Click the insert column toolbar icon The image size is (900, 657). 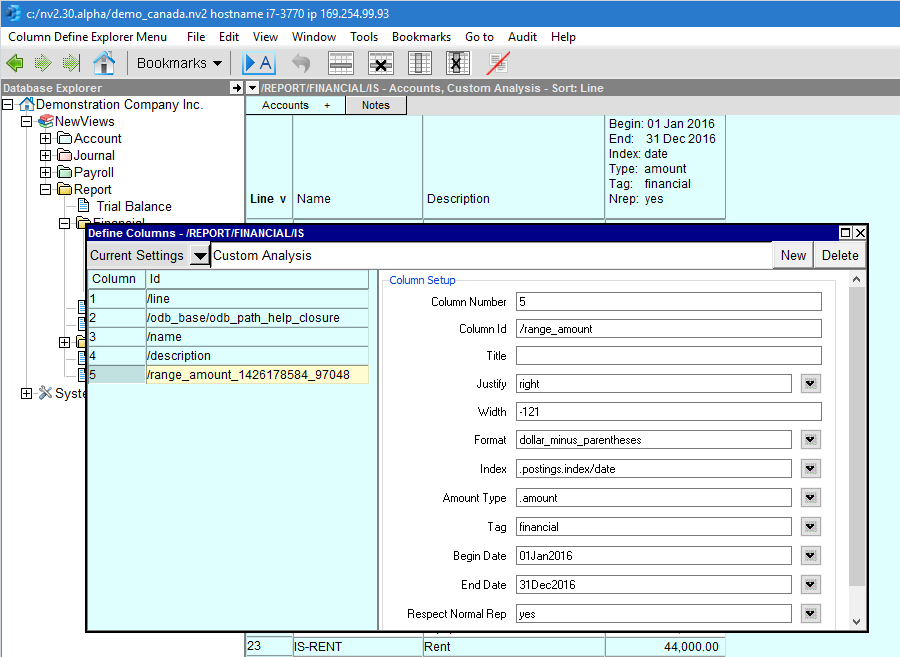tap(420, 63)
